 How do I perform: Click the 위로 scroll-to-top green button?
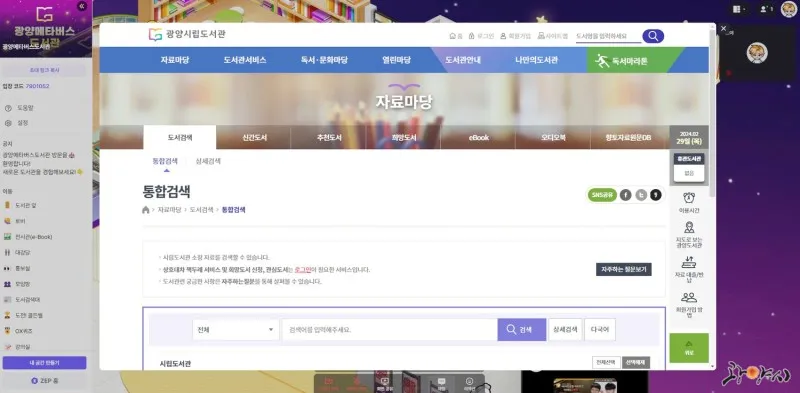(689, 348)
